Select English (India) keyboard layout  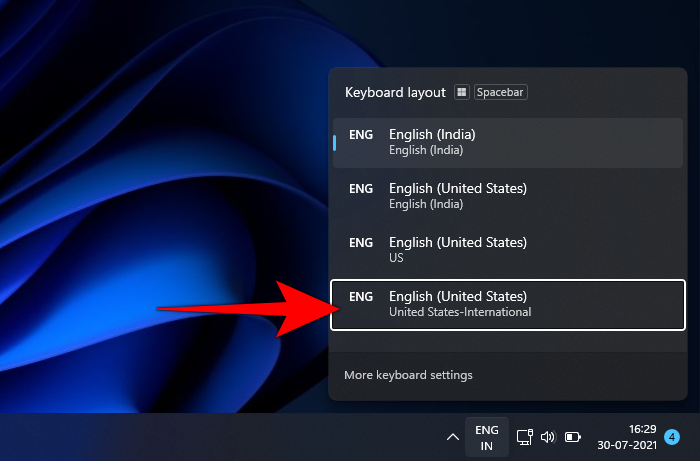(508, 142)
